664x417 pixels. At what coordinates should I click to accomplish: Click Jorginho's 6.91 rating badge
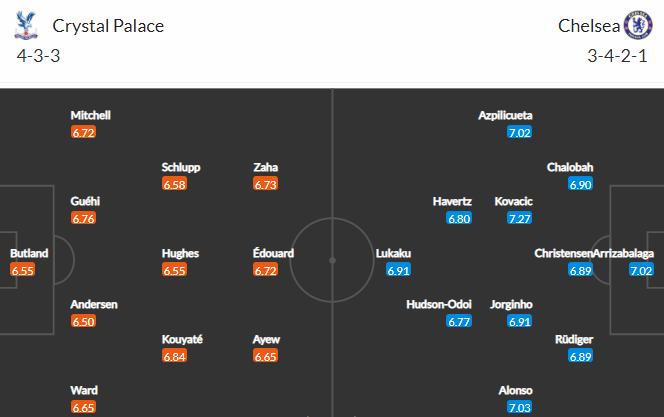[x=519, y=321]
